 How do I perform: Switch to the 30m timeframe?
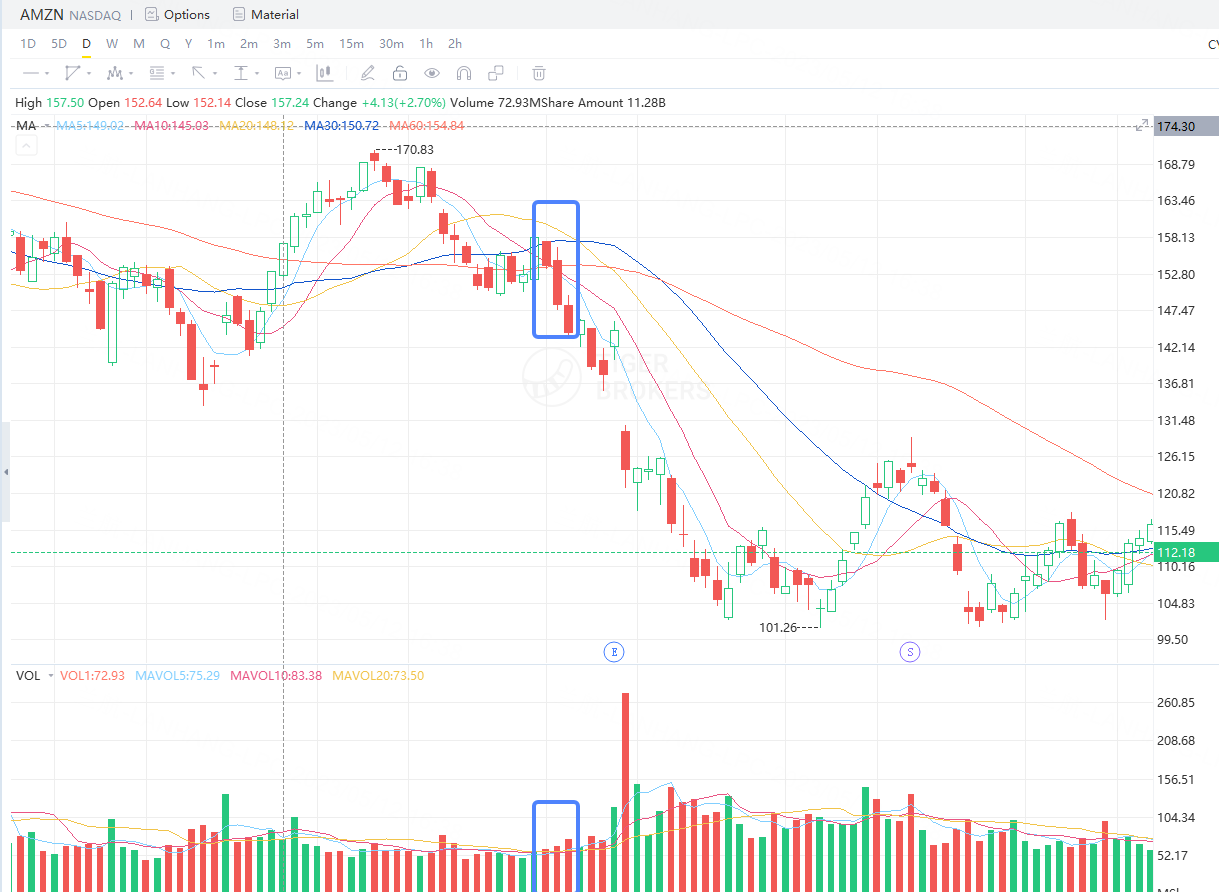point(391,43)
